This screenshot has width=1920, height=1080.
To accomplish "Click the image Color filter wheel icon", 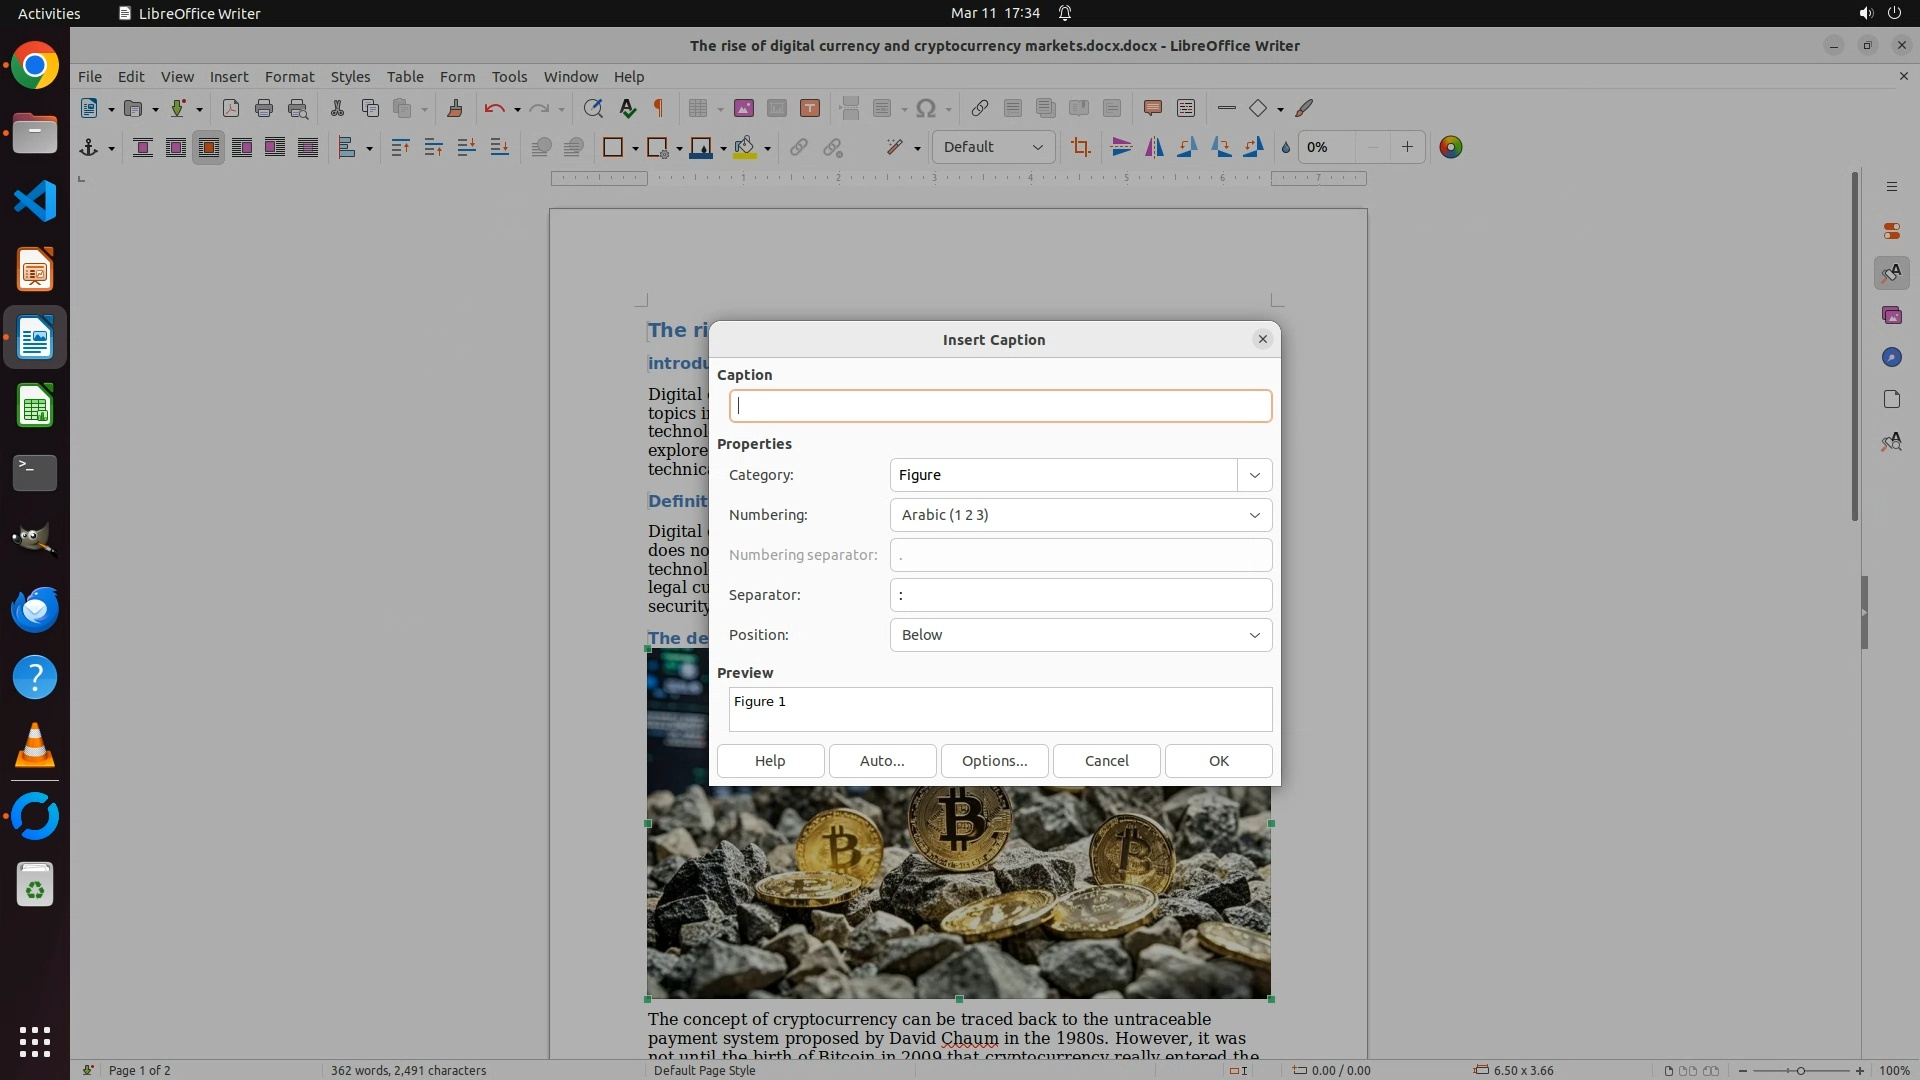I will point(1450,147).
